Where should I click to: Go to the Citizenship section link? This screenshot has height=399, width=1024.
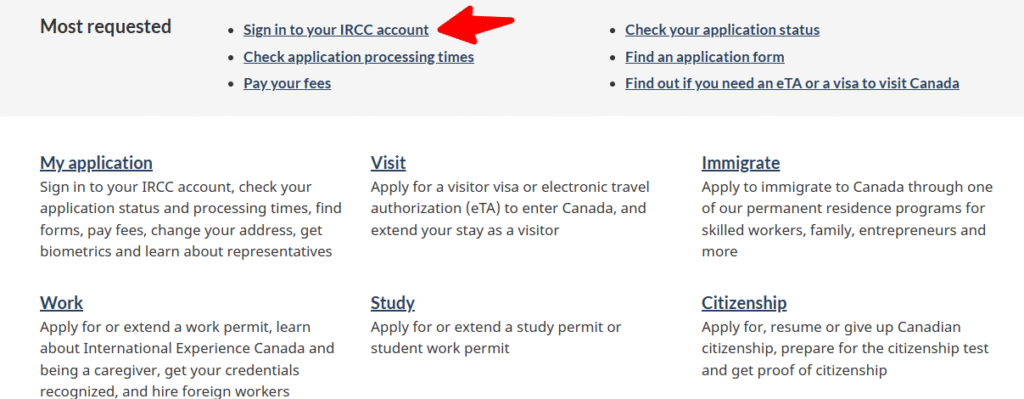click(x=744, y=303)
